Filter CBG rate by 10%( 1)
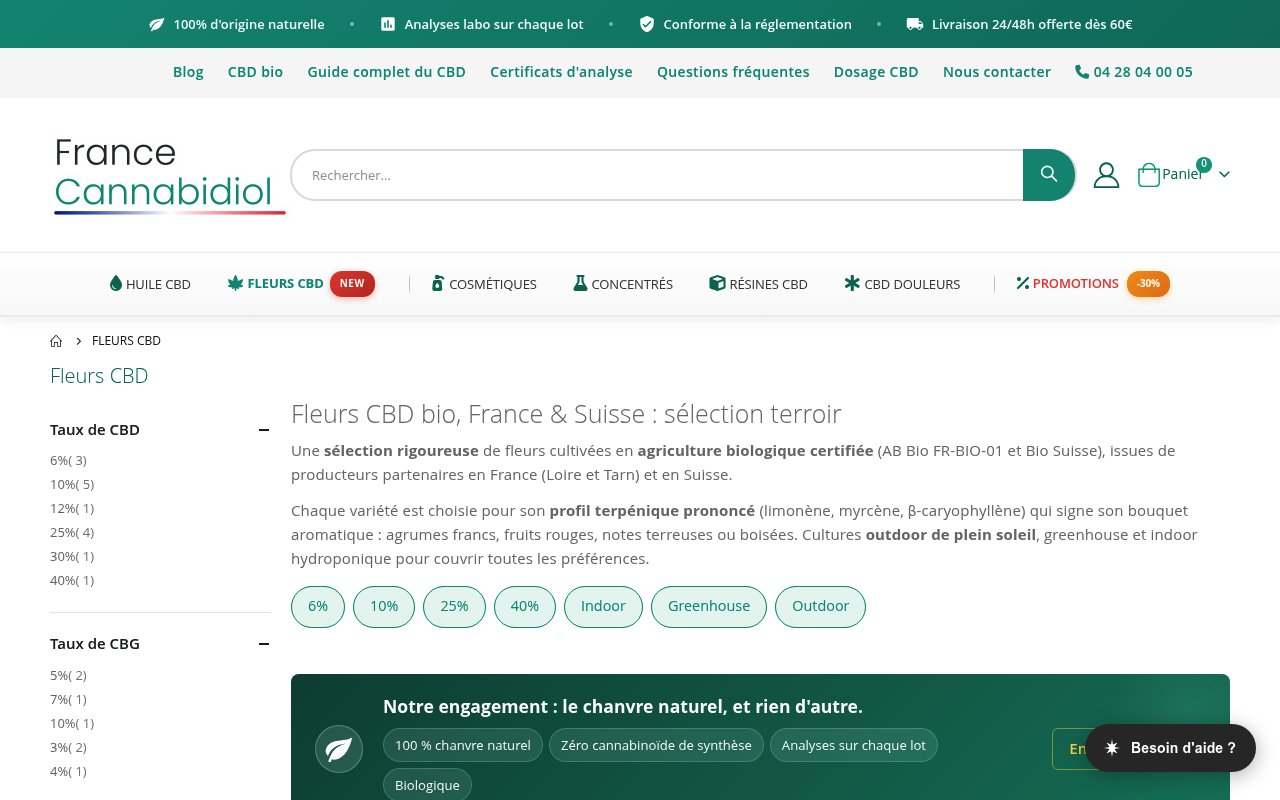Image resolution: width=1280 pixels, height=800 pixels. pos(72,724)
